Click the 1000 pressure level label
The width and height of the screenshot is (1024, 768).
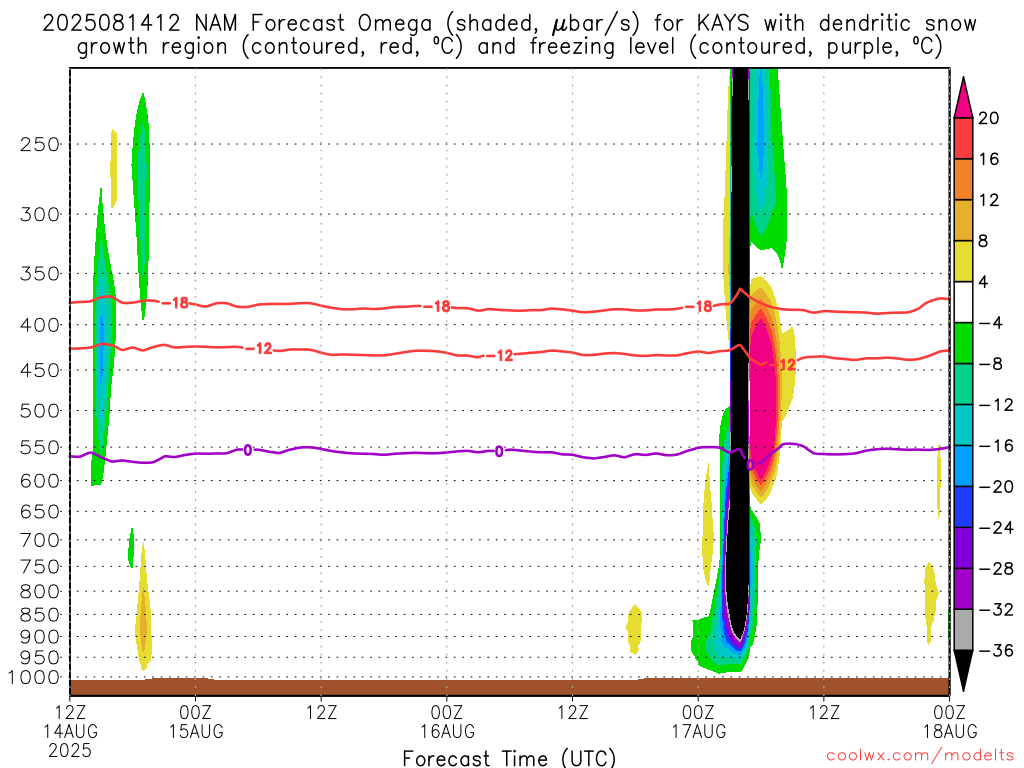(x=34, y=678)
